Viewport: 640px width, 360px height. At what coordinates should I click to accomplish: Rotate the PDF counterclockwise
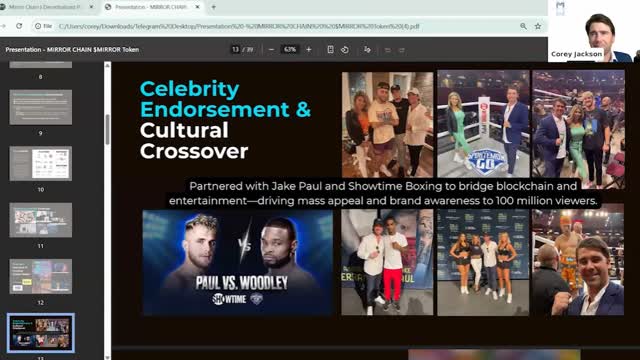pyautogui.click(x=345, y=49)
